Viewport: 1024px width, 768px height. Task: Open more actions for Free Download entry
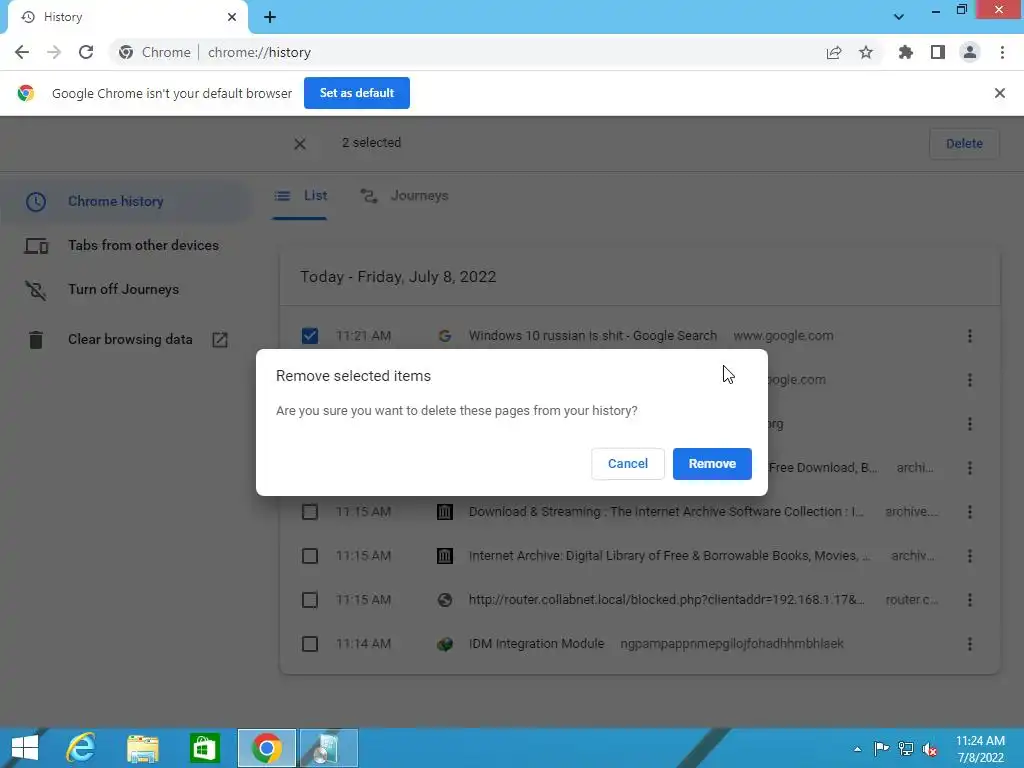(x=969, y=468)
